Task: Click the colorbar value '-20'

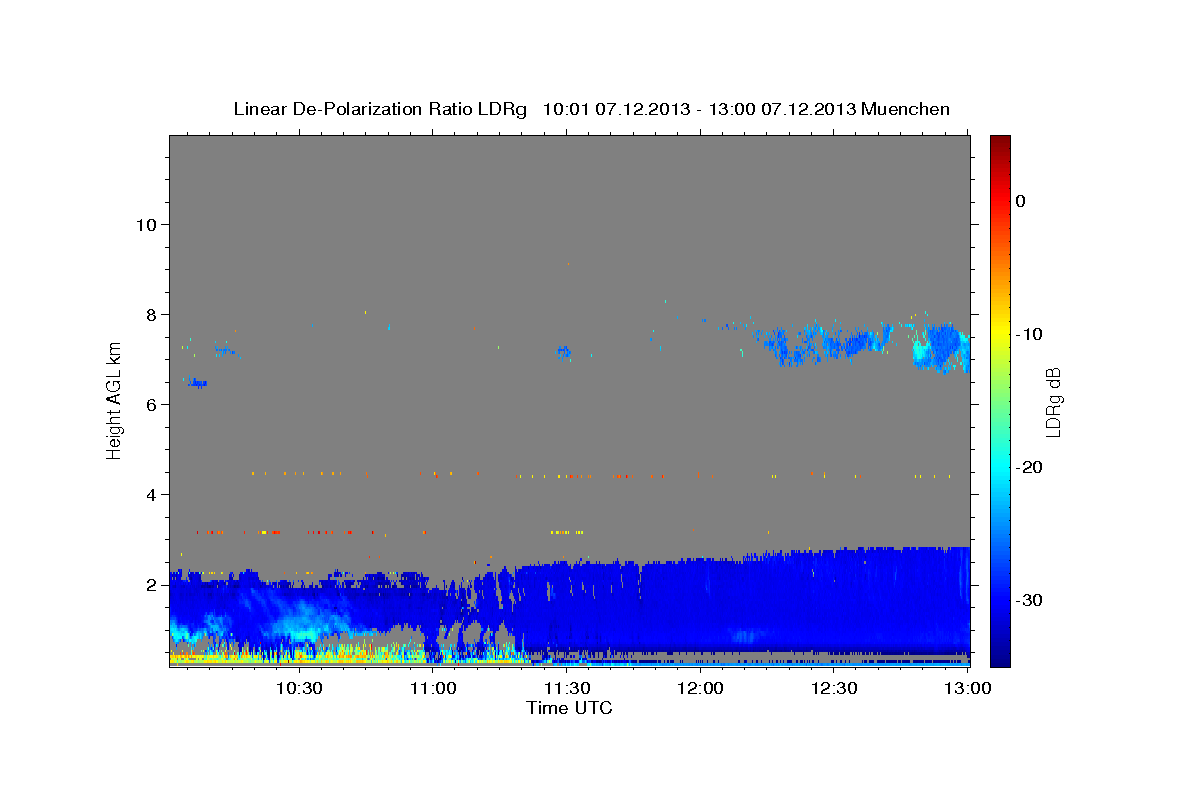Action: pyautogui.click(x=1030, y=467)
